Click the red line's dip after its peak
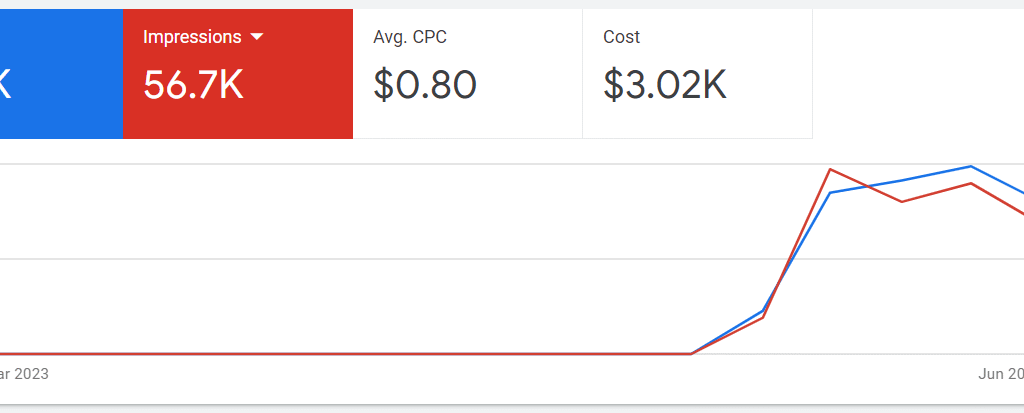The height and width of the screenshot is (413, 1024). [902, 202]
